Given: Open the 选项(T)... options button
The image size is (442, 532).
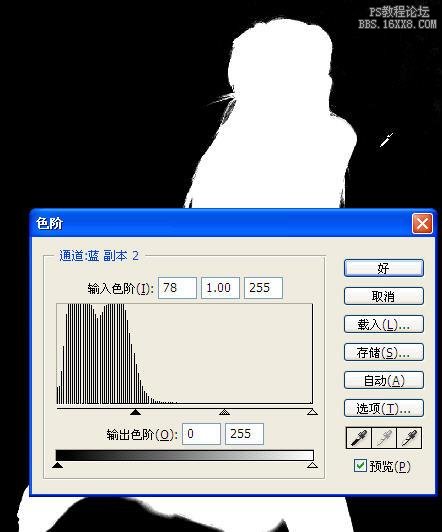Looking at the screenshot, I should 384,408.
